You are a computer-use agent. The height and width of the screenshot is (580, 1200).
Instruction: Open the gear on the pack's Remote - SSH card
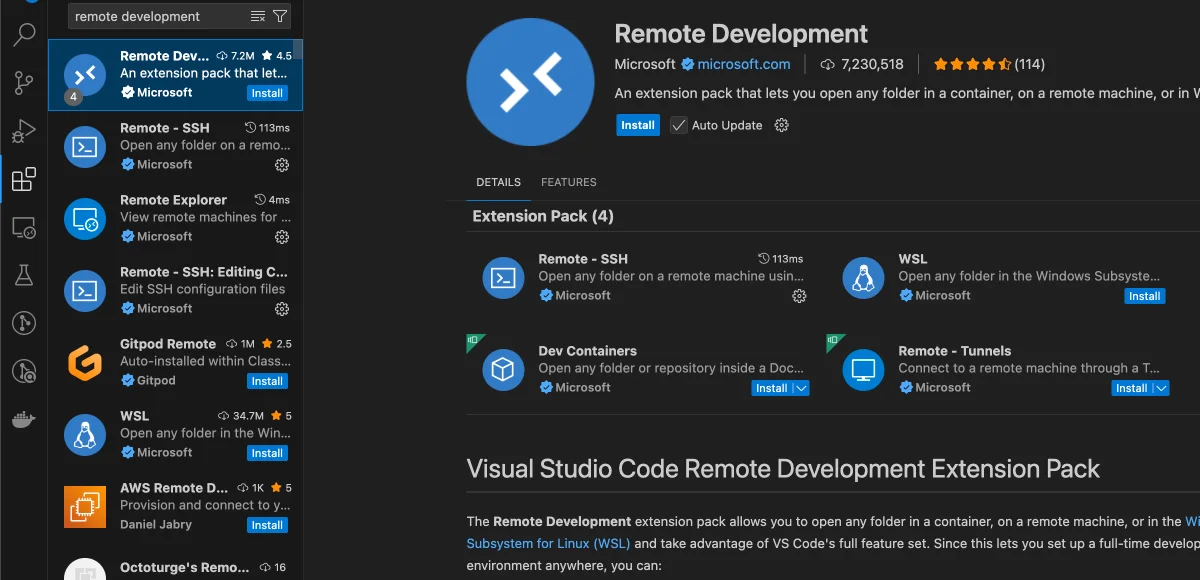pyautogui.click(x=799, y=296)
